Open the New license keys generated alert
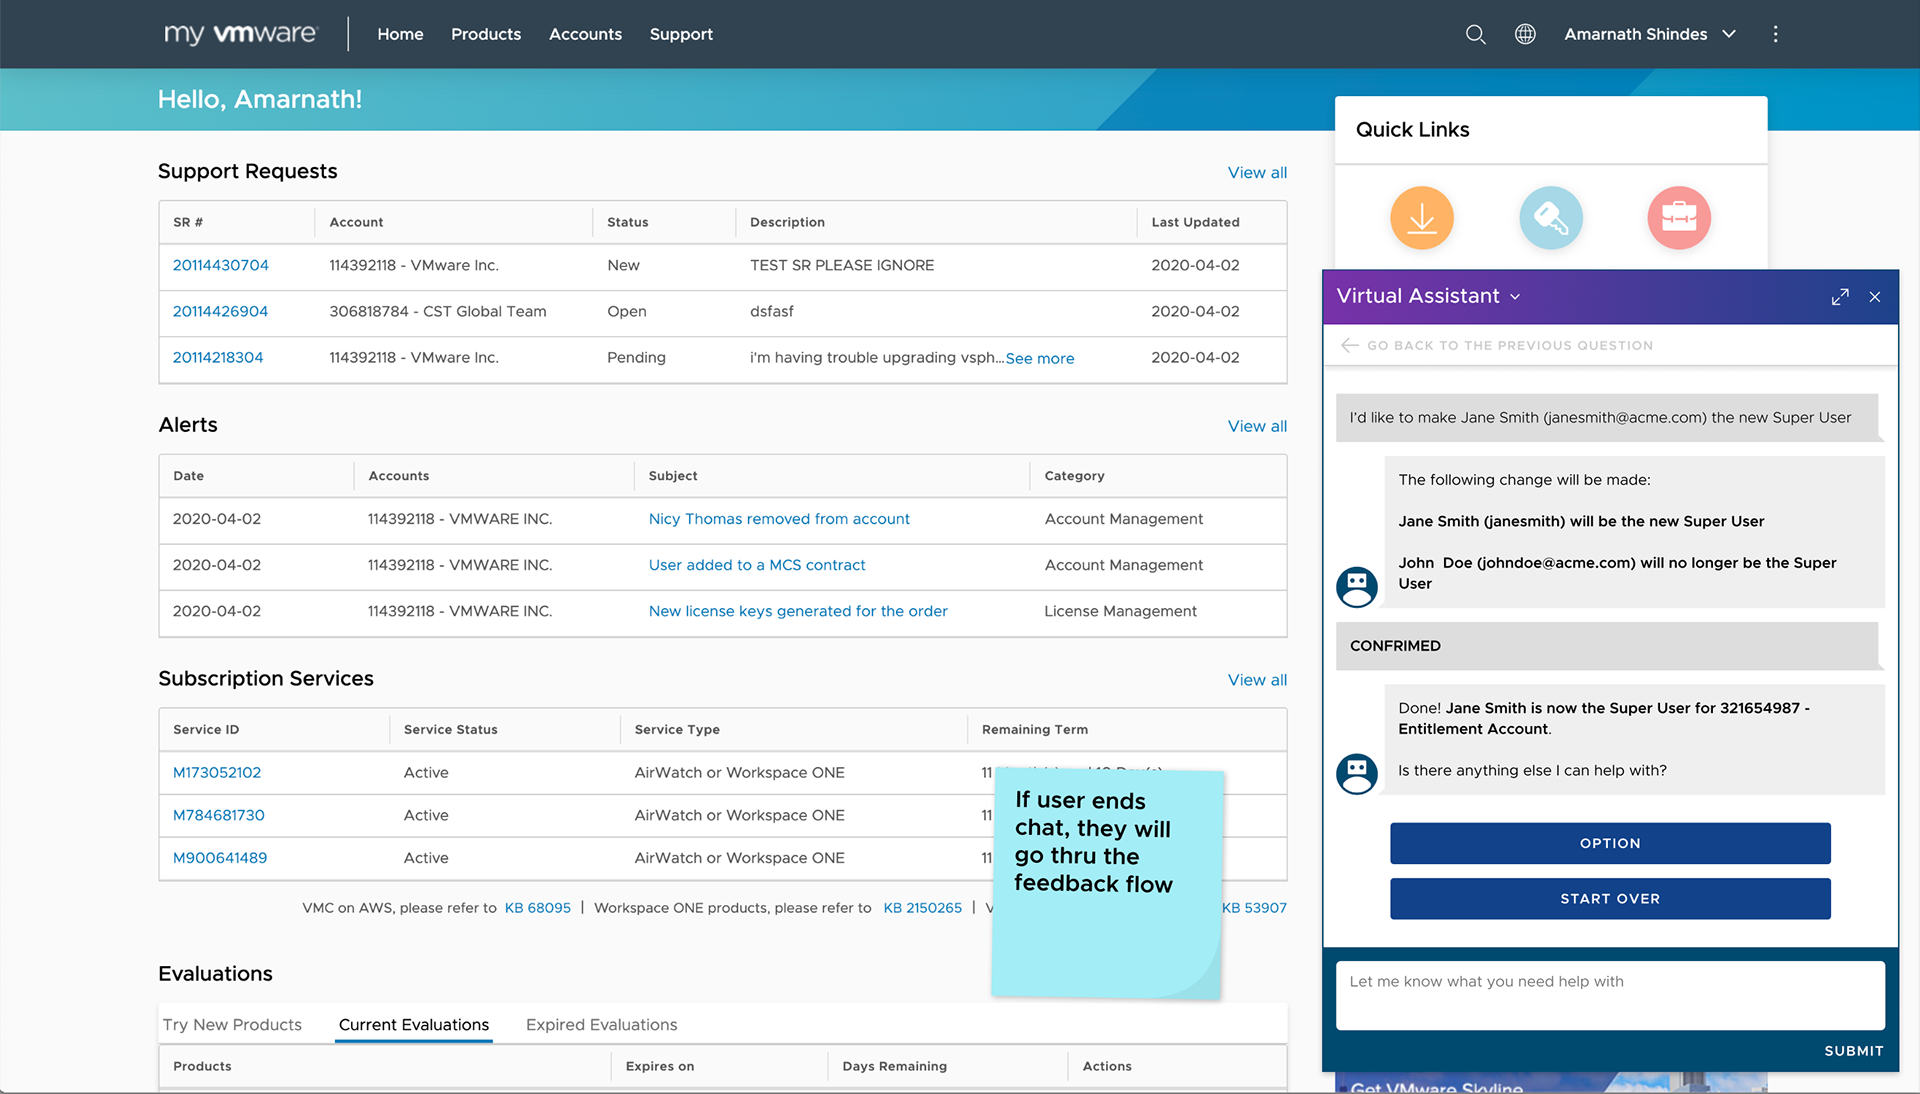This screenshot has width=1920, height=1094. [798, 611]
